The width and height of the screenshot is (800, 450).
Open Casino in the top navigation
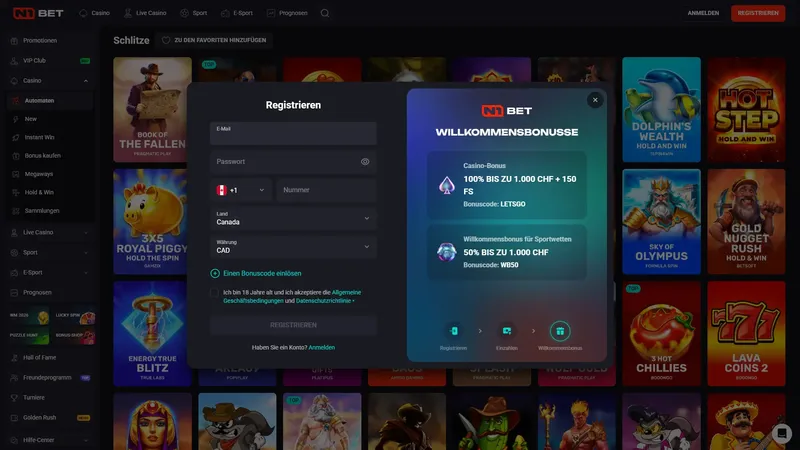94,13
